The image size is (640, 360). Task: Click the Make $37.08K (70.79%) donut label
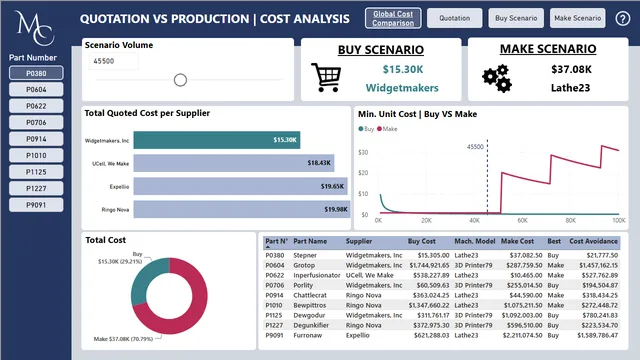123,339
